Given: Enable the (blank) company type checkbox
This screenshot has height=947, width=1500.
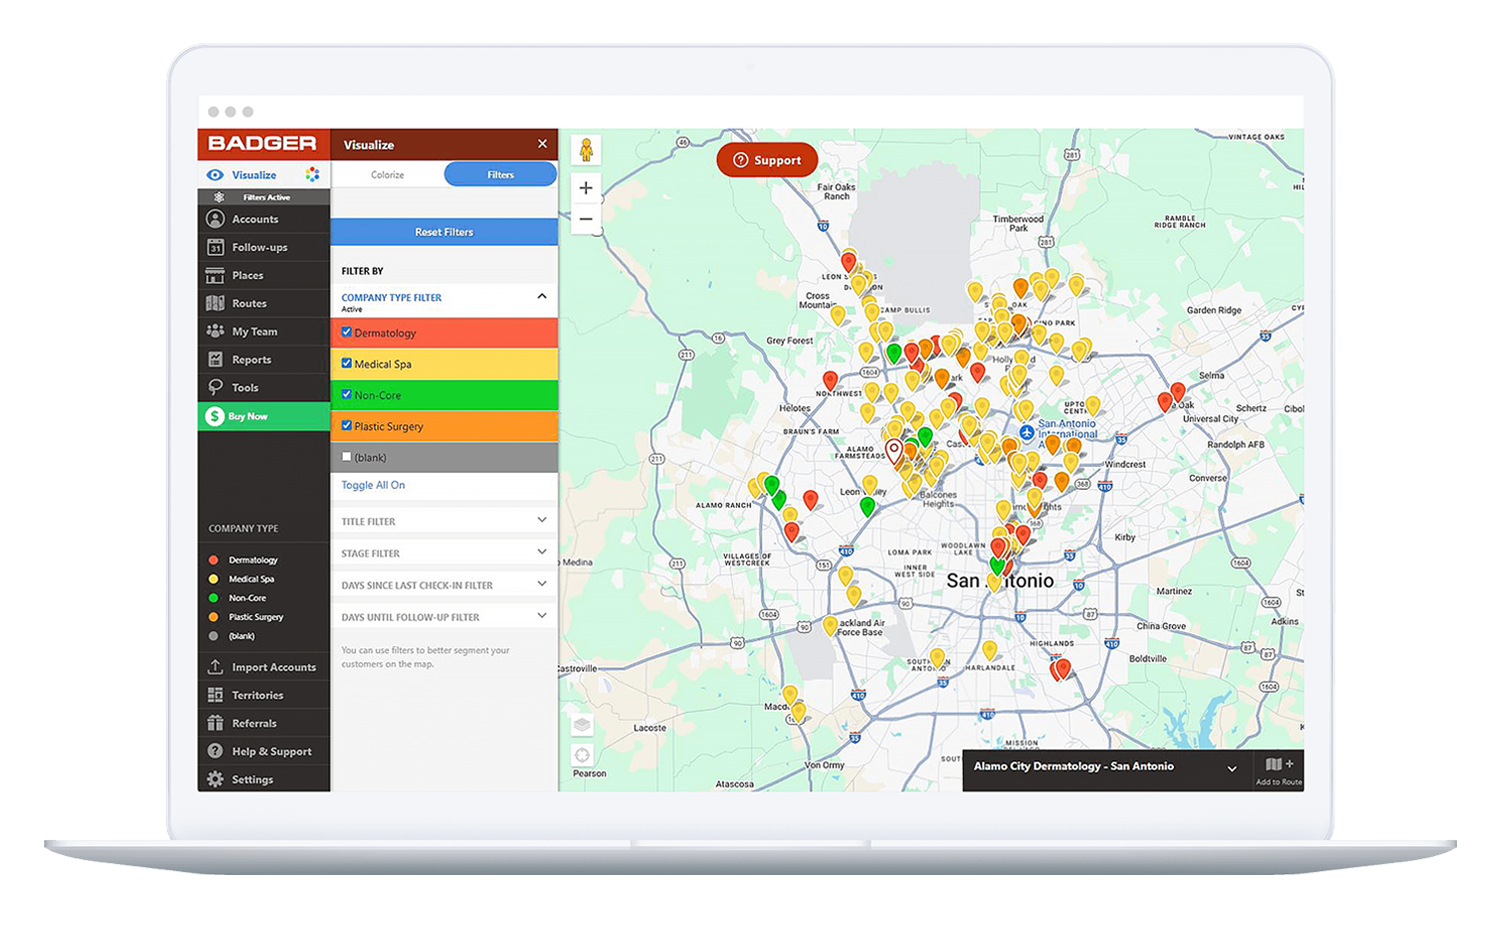Looking at the screenshot, I should 347,457.
